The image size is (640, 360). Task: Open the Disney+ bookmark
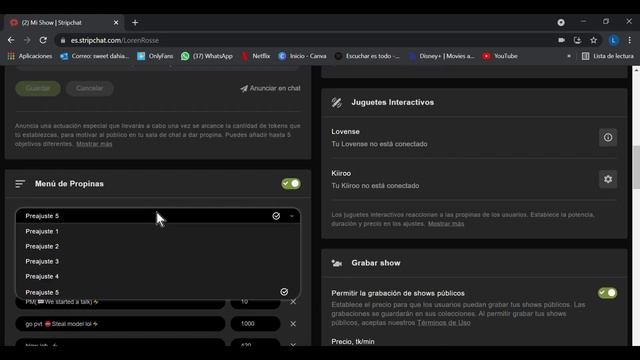click(x=441, y=56)
